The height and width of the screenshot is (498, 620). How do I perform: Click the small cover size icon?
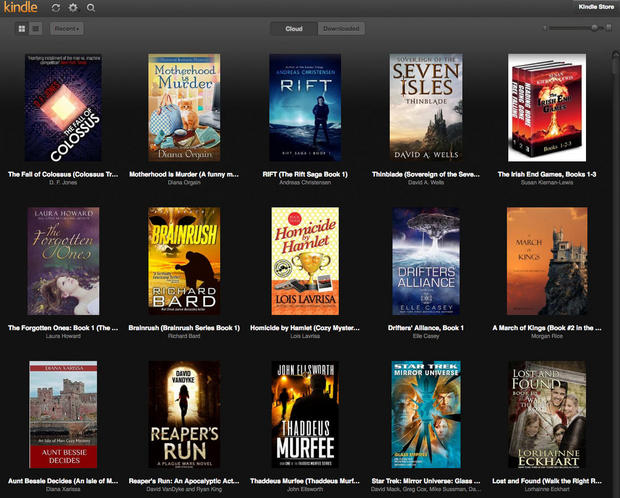click(x=545, y=28)
